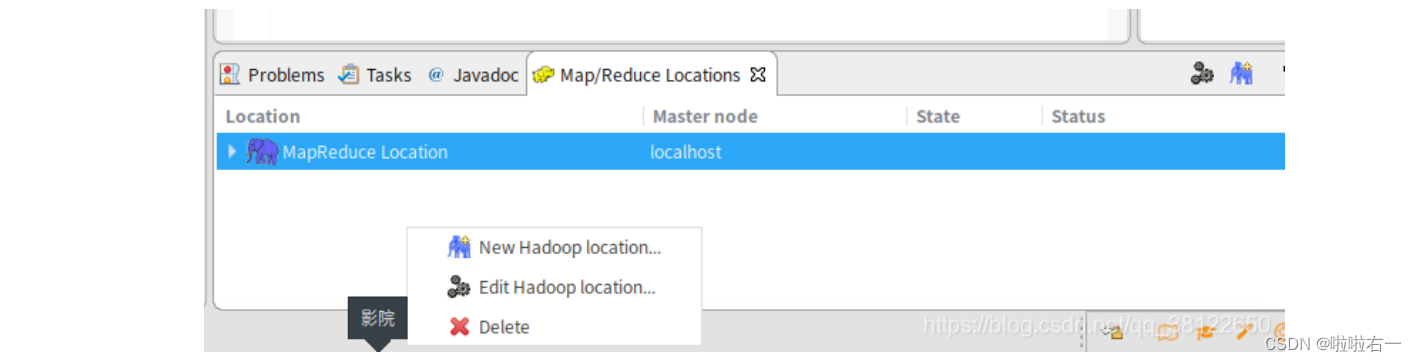Expand the MapReduce Location tree node
This screenshot has height=362, width=1416.
[232, 152]
